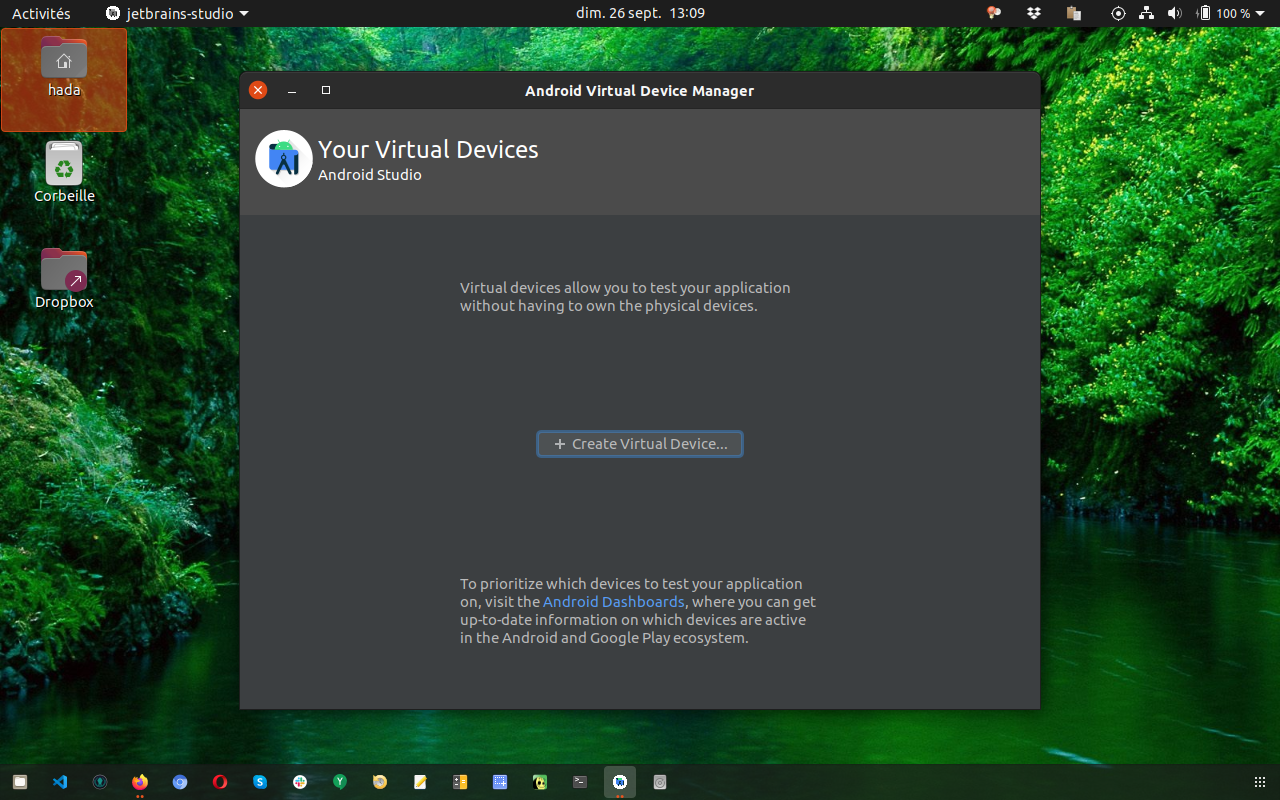Open Firefox from the taskbar
This screenshot has height=800, width=1280.
coord(140,782)
